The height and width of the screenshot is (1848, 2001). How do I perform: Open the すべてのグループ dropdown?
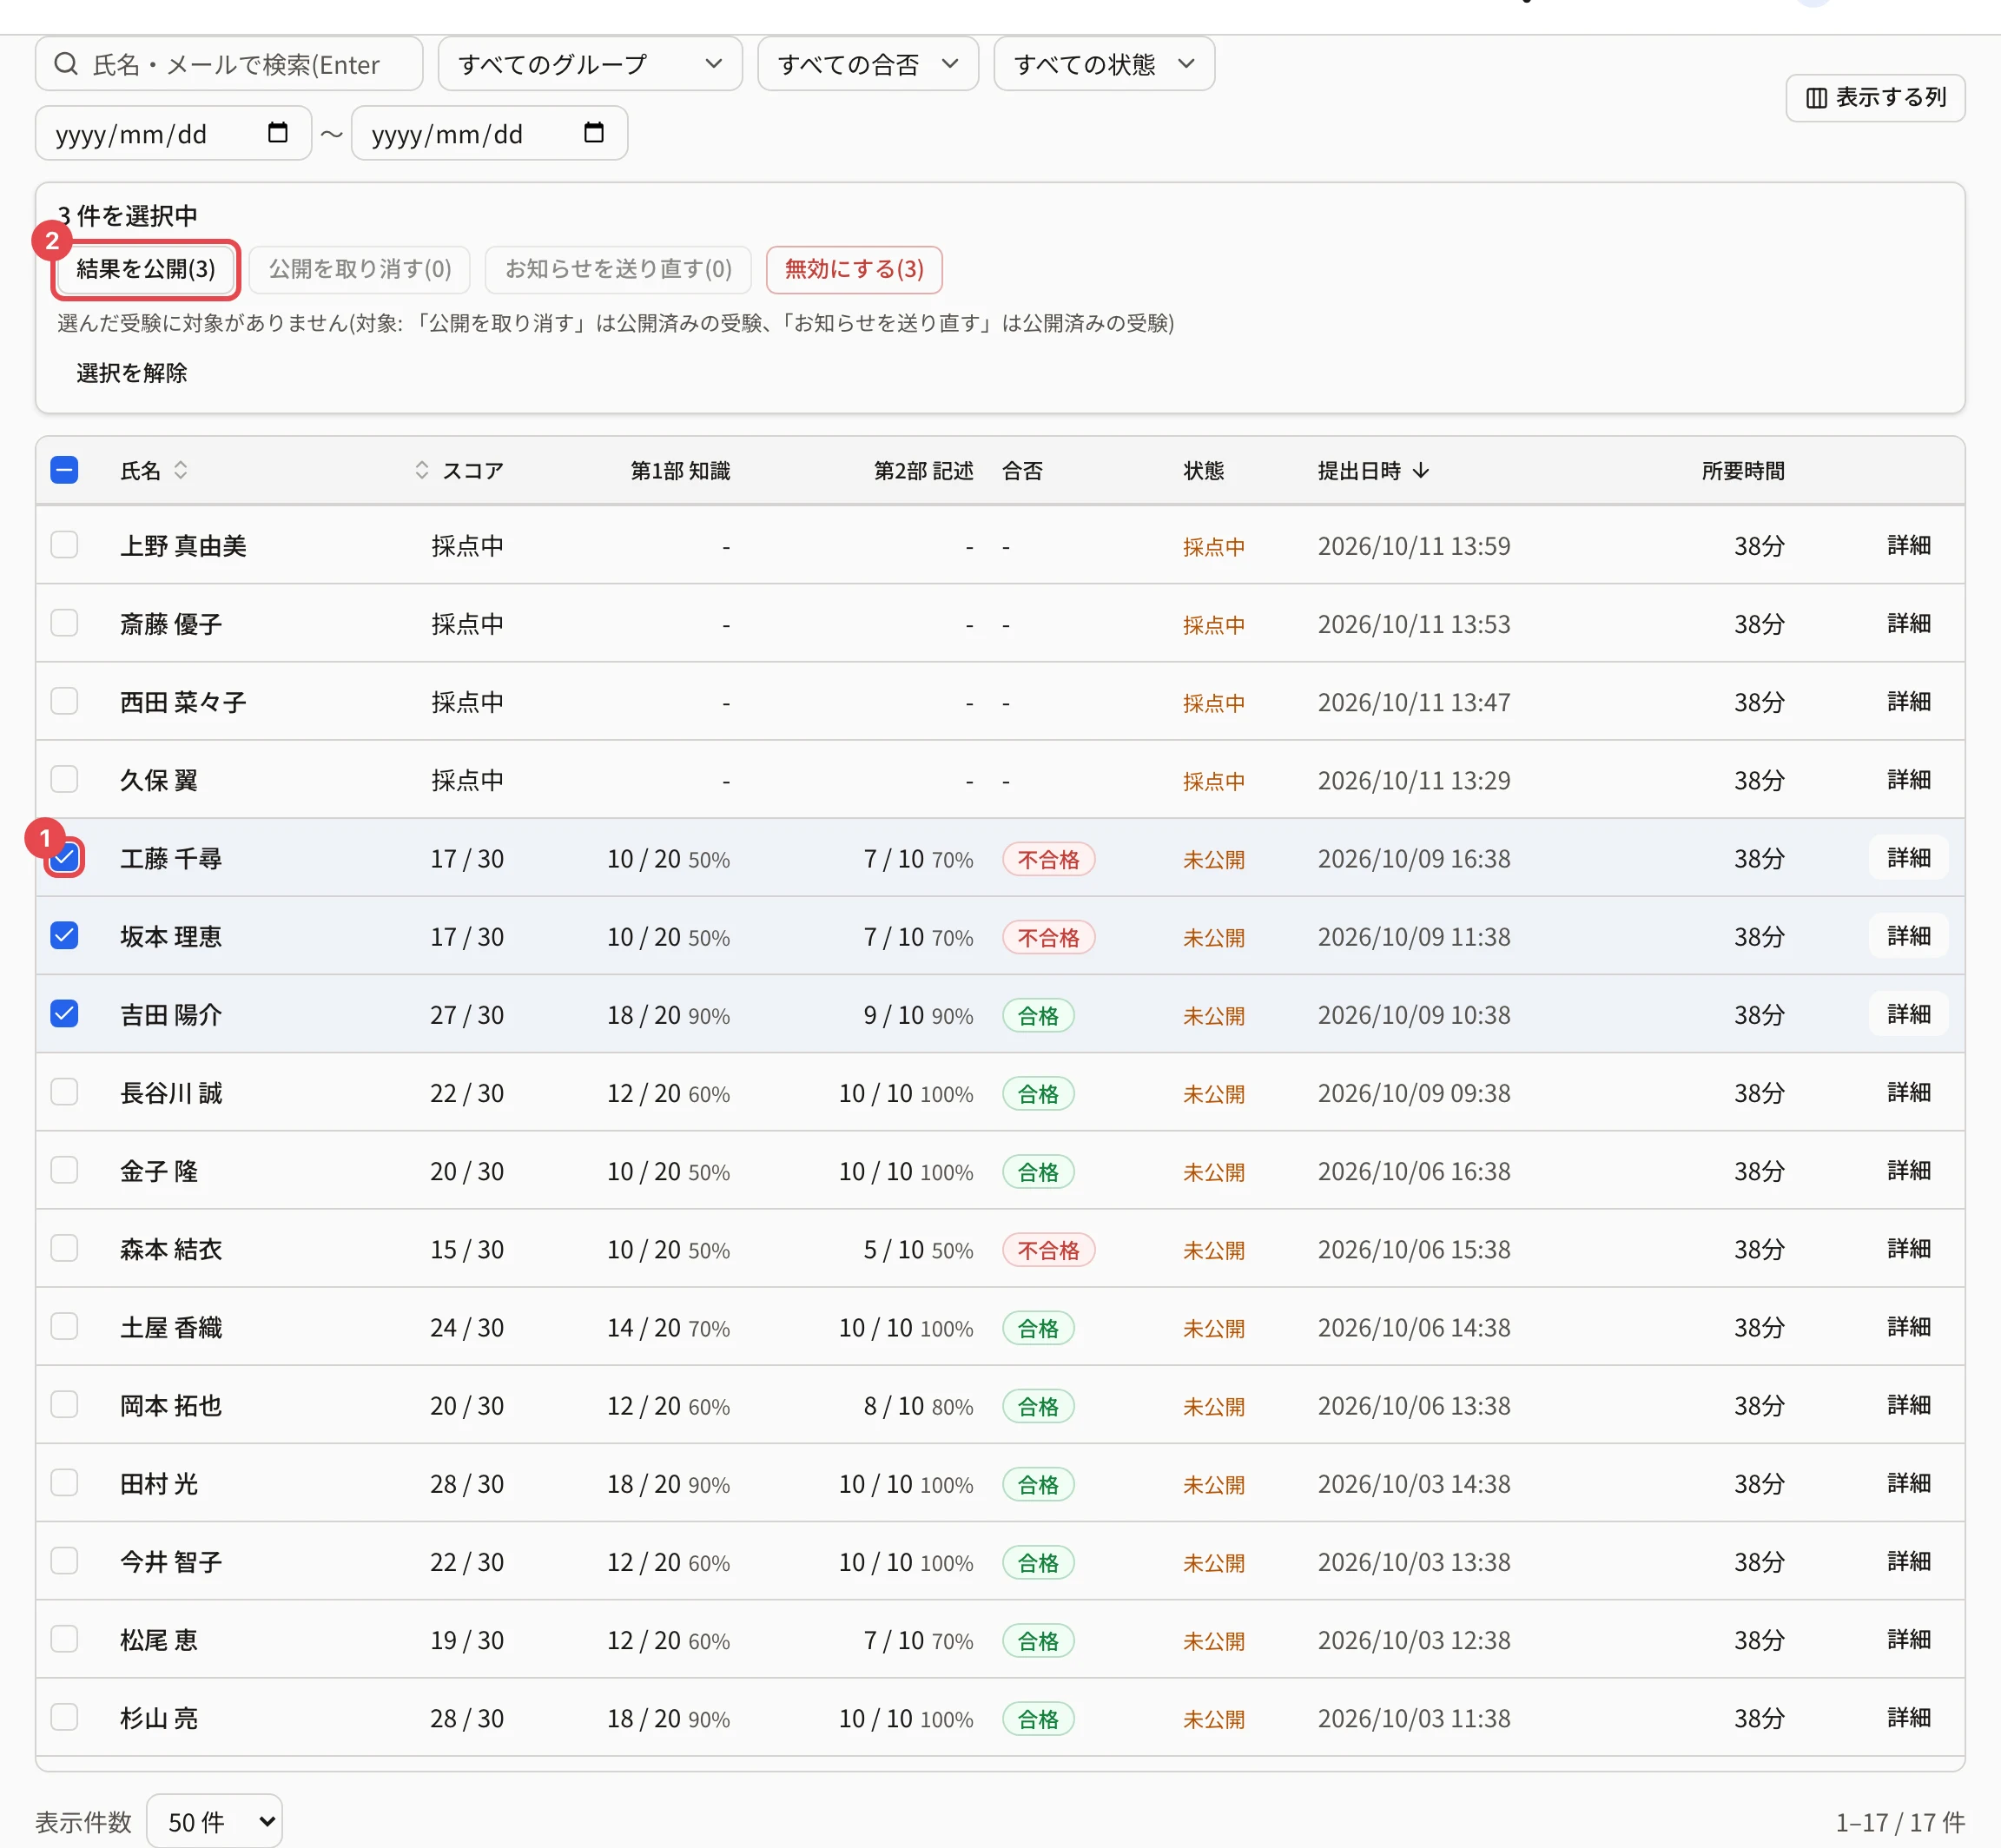click(590, 64)
